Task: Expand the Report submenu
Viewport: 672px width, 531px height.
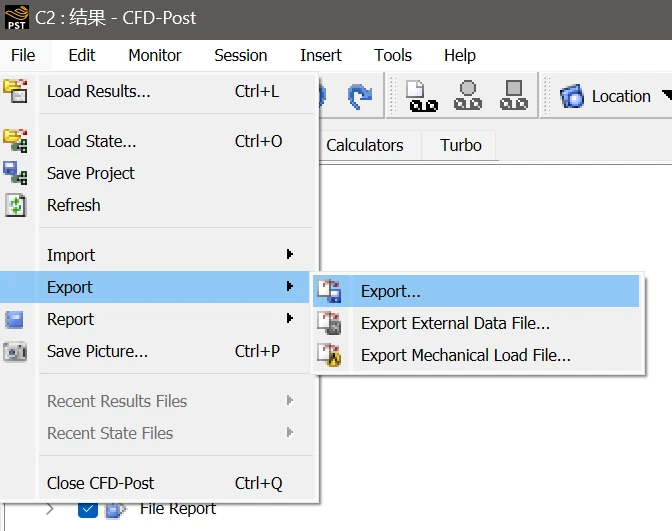Action: coord(167,319)
